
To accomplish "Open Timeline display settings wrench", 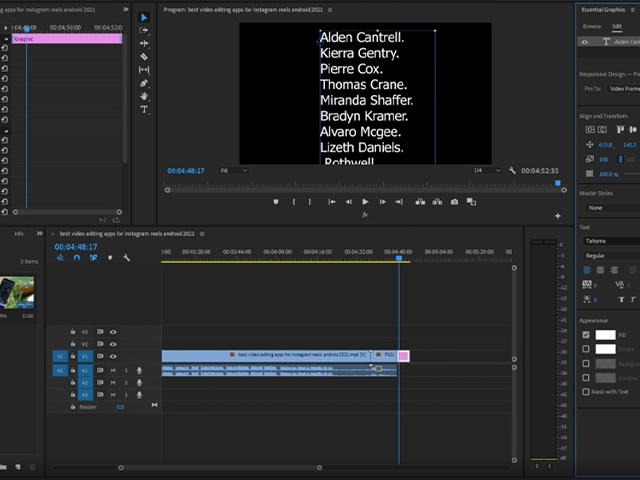I will 127,258.
